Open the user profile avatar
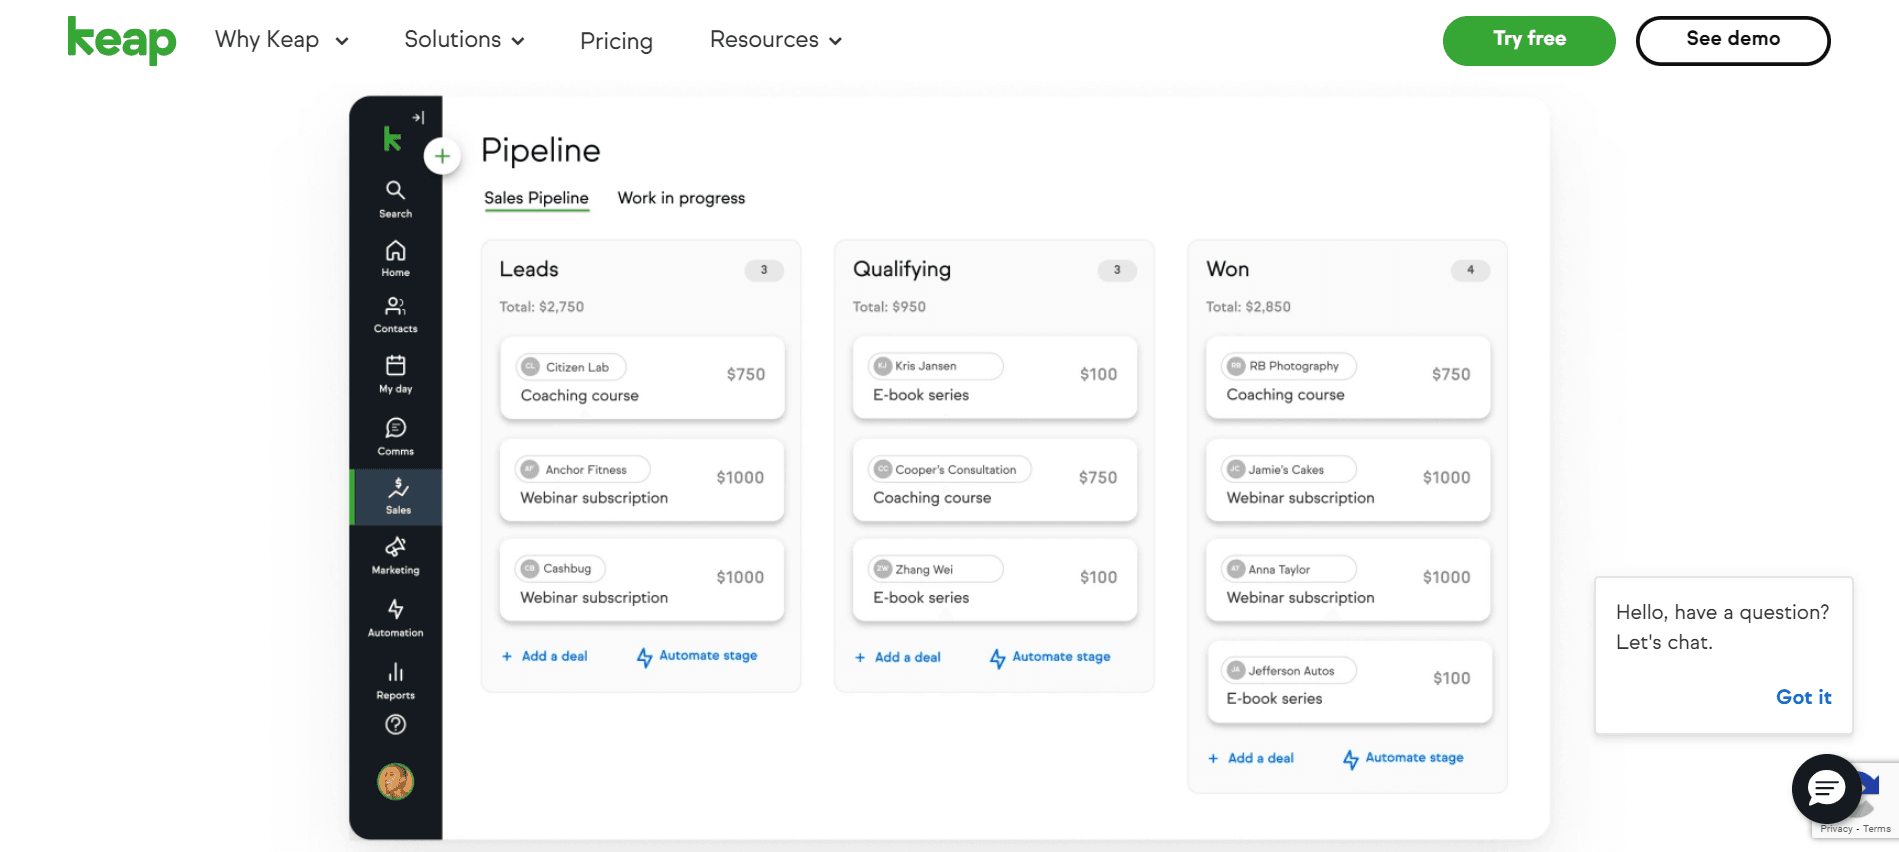This screenshot has height=852, width=1899. pyautogui.click(x=396, y=781)
